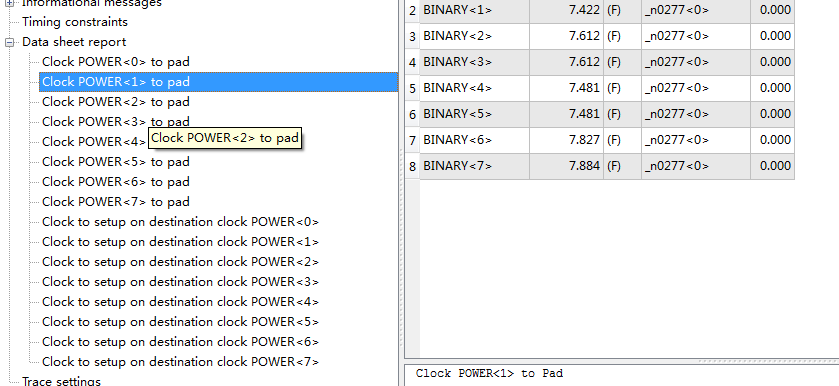Click the BINARY<5> table cell
Image resolution: width=839 pixels, height=386 pixels.
tap(475, 114)
